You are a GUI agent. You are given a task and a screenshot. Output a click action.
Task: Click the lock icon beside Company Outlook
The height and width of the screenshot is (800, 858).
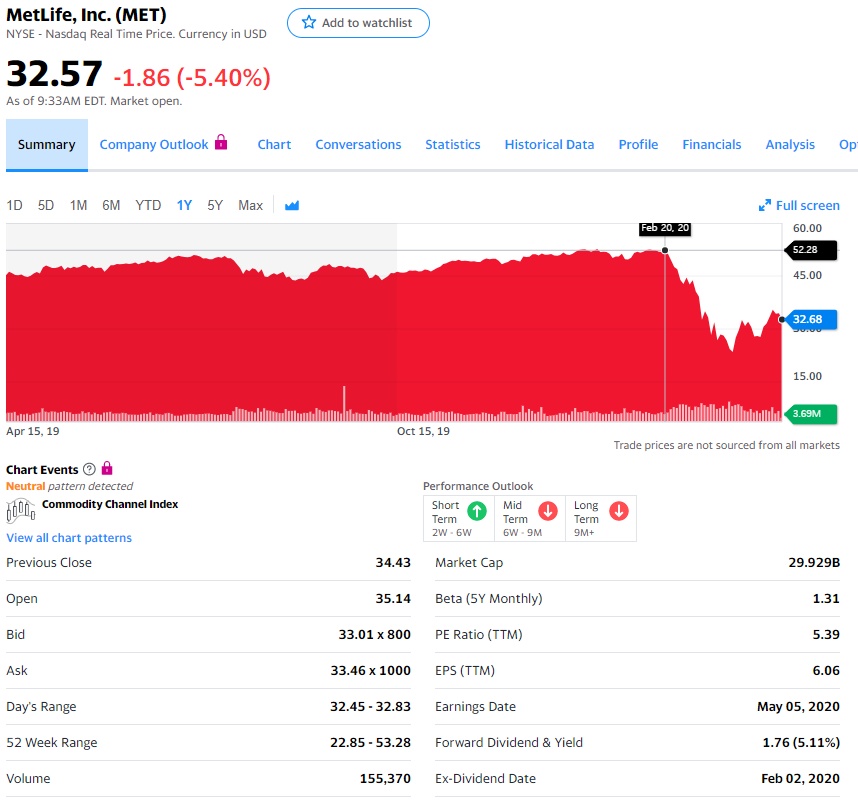tap(221, 142)
